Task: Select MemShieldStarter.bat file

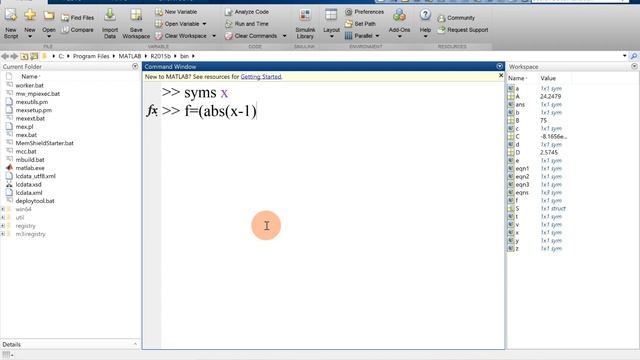Action: coord(44,143)
